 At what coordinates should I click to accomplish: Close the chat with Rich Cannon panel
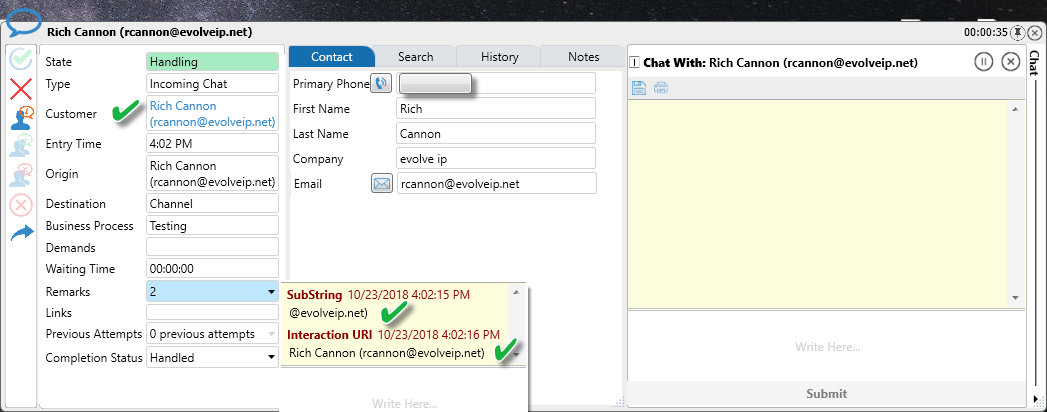(1010, 62)
